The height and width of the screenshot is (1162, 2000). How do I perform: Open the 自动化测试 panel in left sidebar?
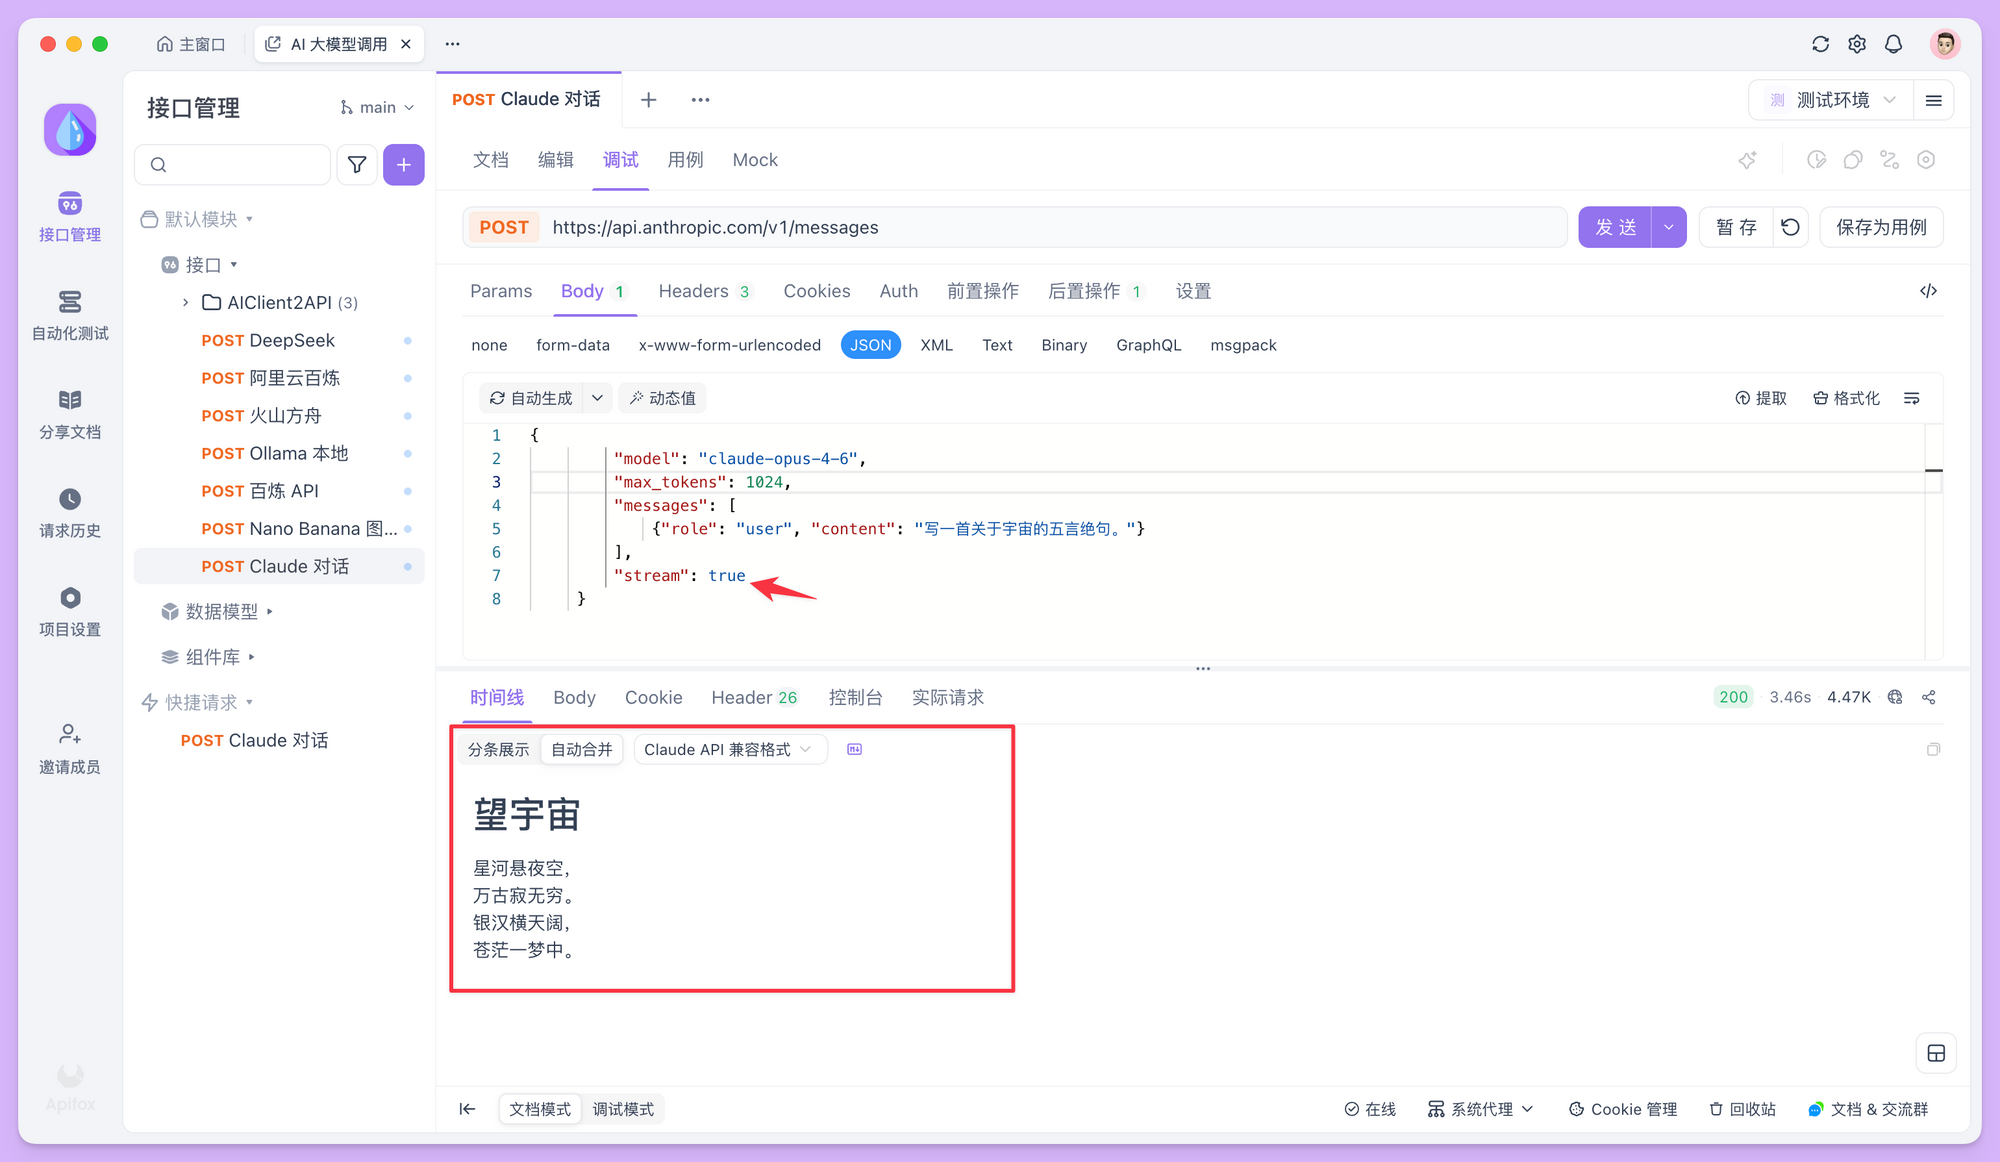[x=69, y=315]
